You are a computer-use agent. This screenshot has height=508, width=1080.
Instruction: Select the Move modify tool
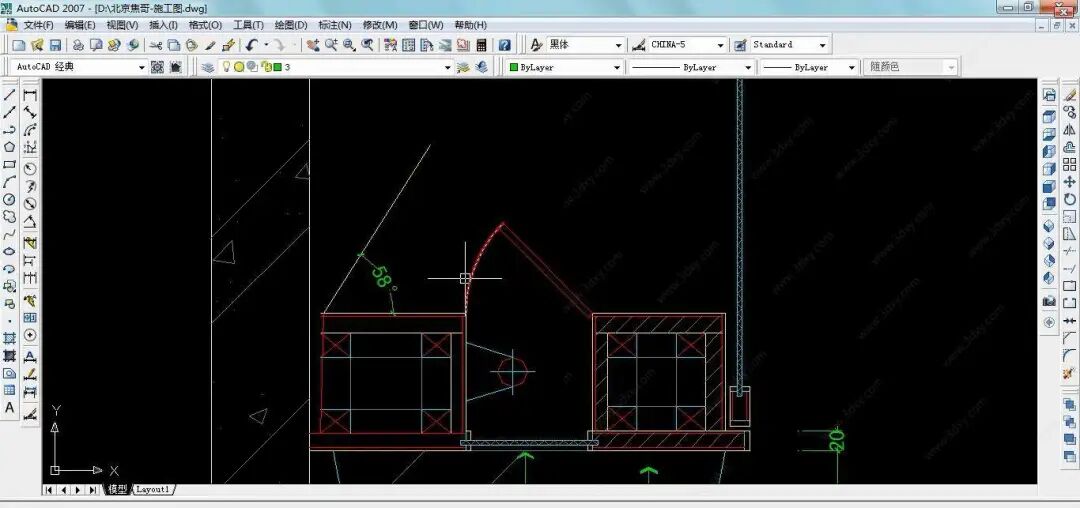tap(1069, 182)
